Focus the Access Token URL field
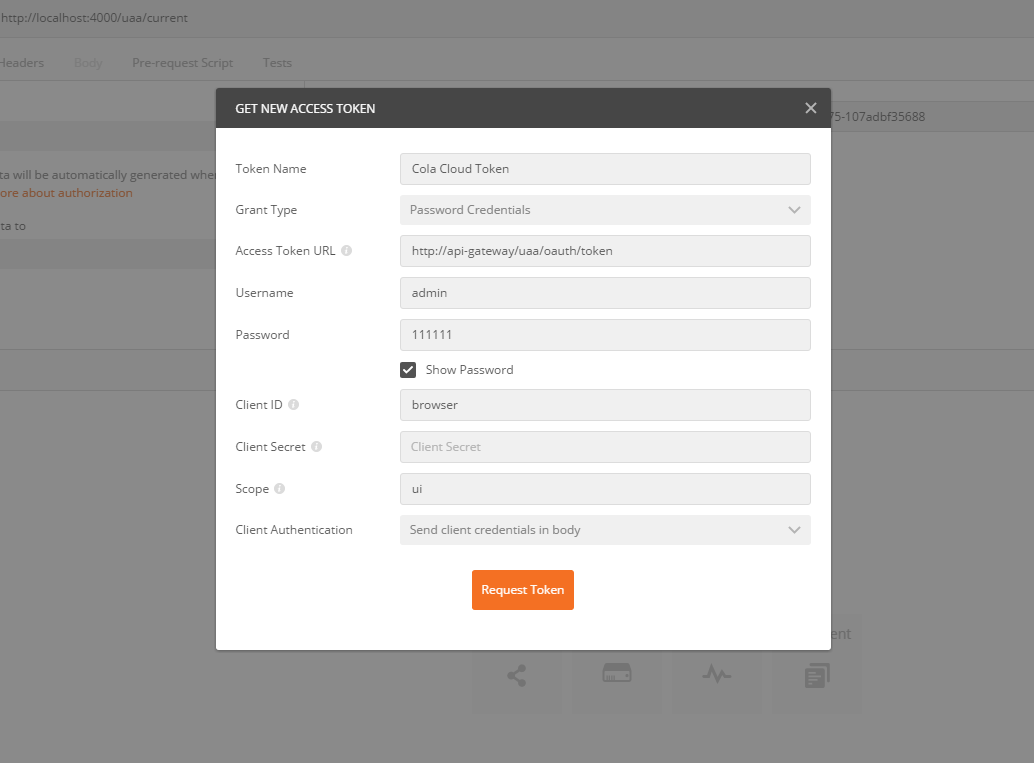1034x763 pixels. [x=605, y=251]
